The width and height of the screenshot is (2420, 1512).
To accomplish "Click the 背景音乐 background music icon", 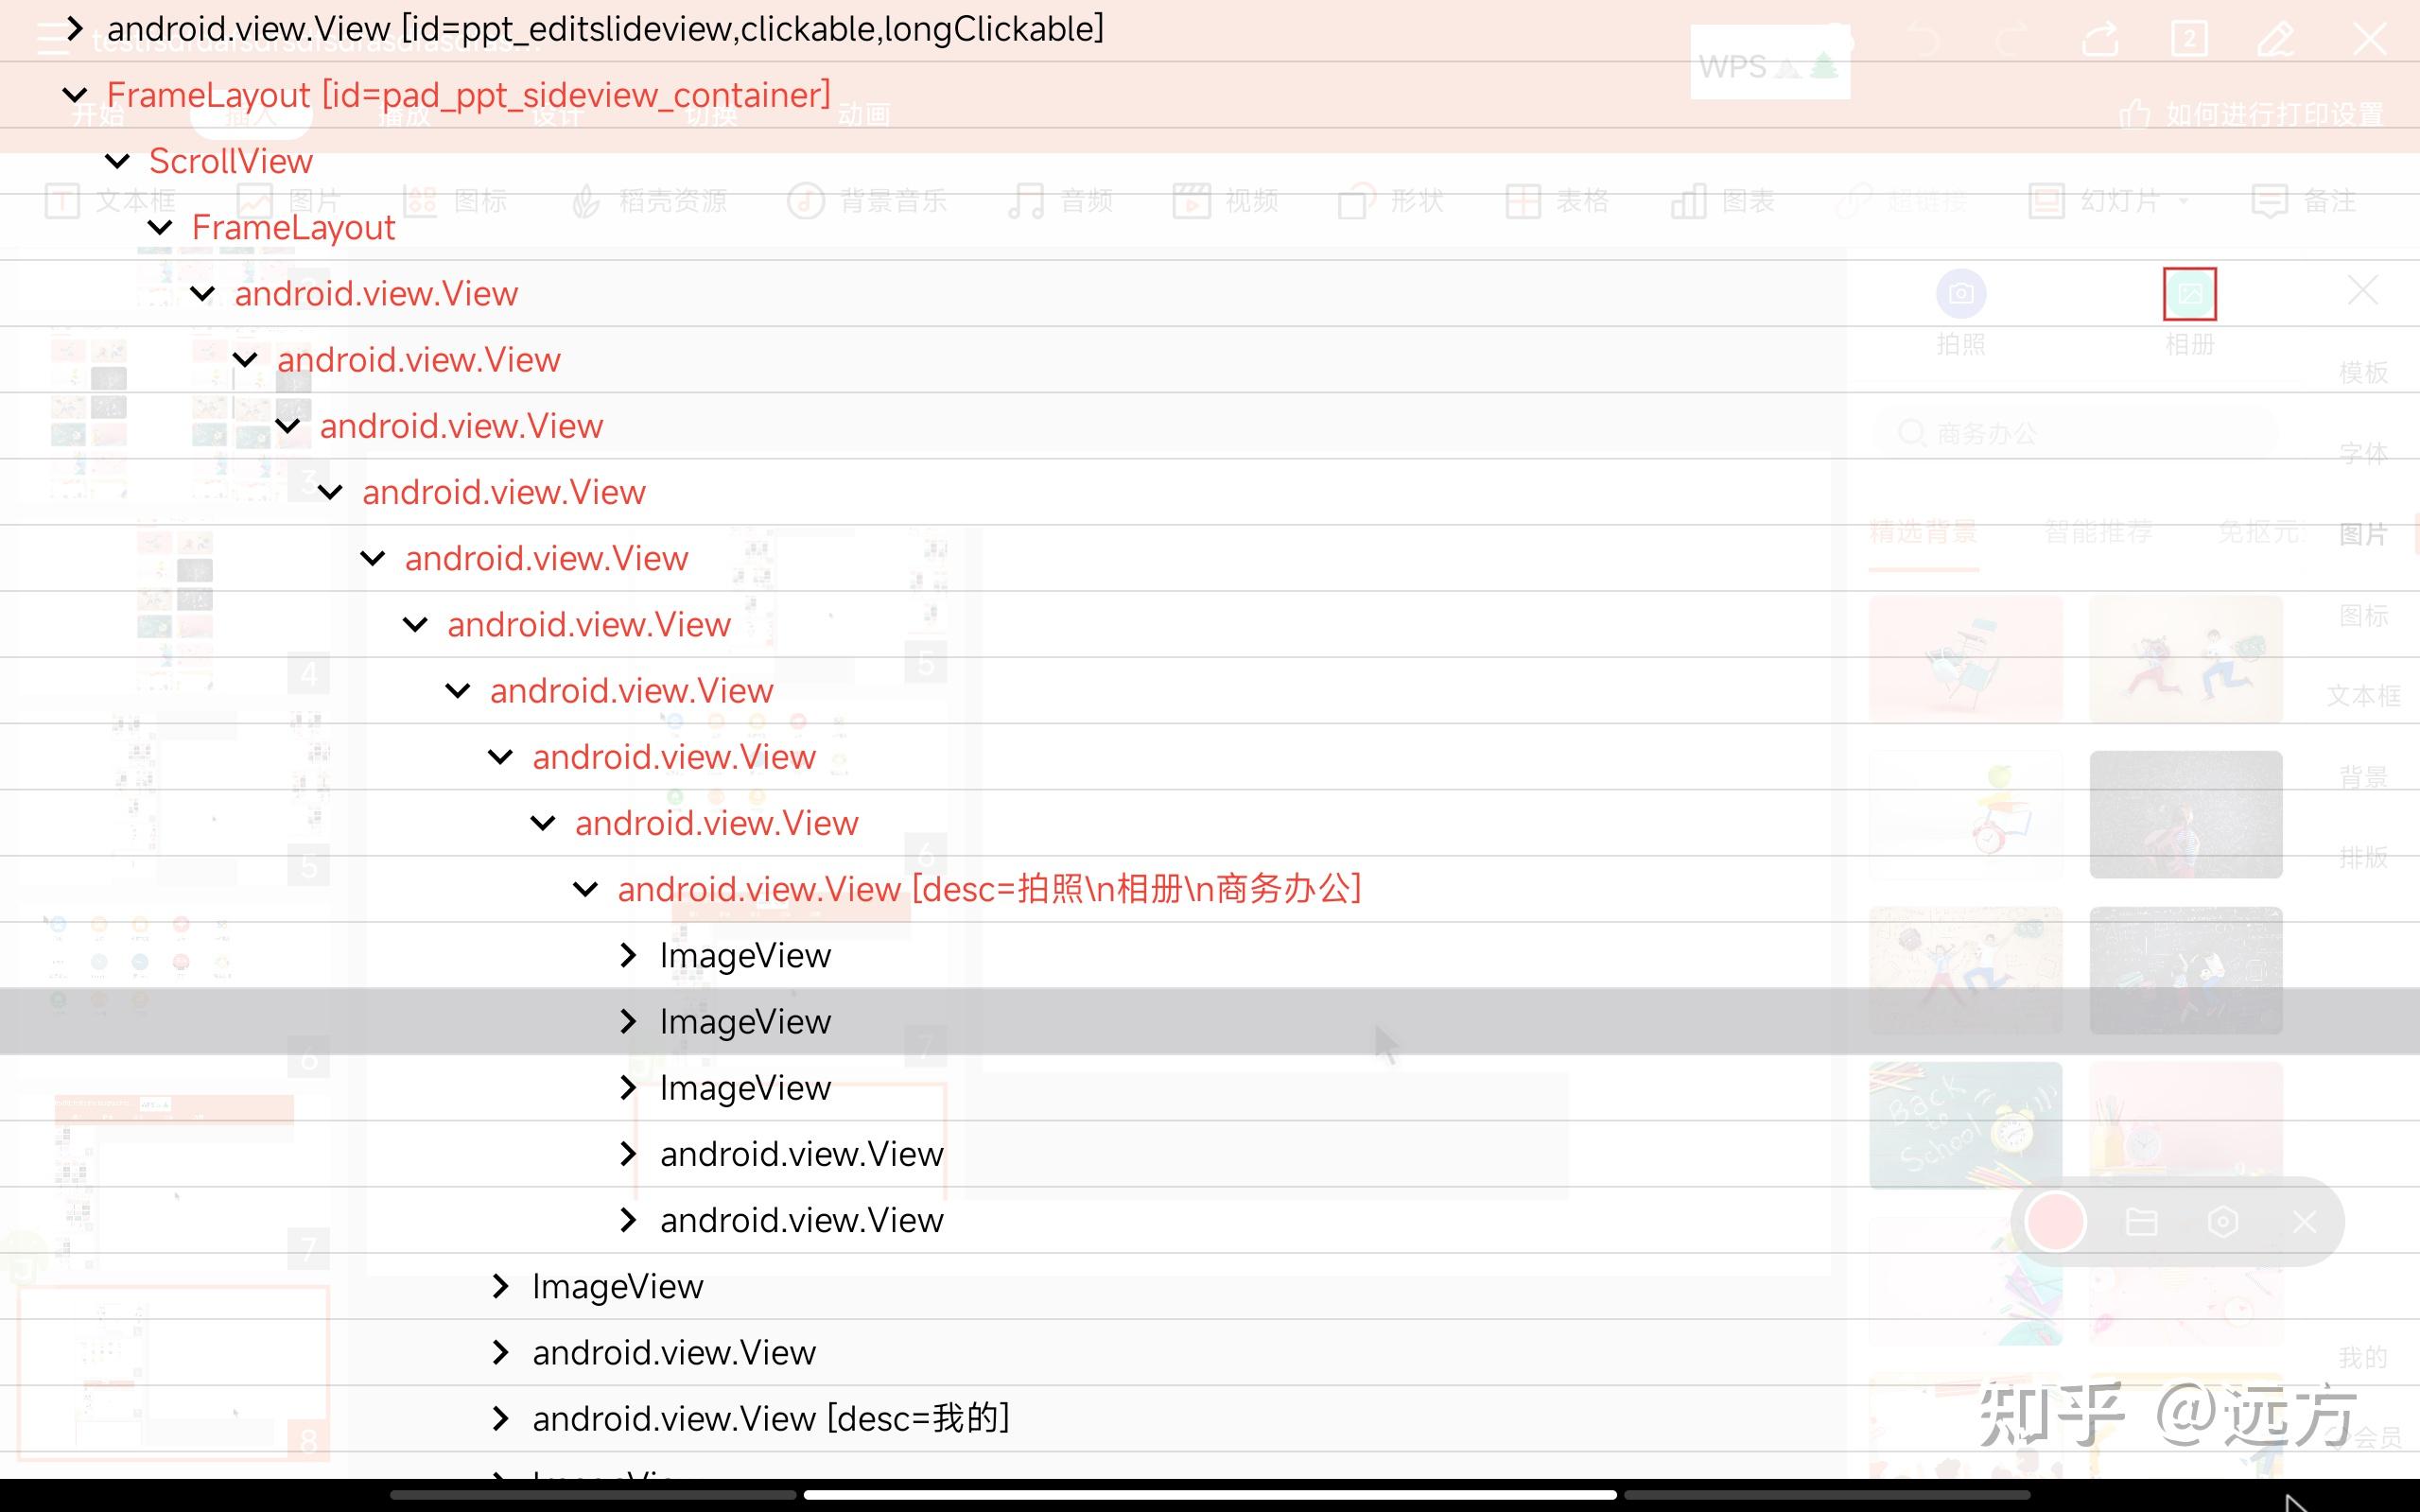I will tap(805, 201).
